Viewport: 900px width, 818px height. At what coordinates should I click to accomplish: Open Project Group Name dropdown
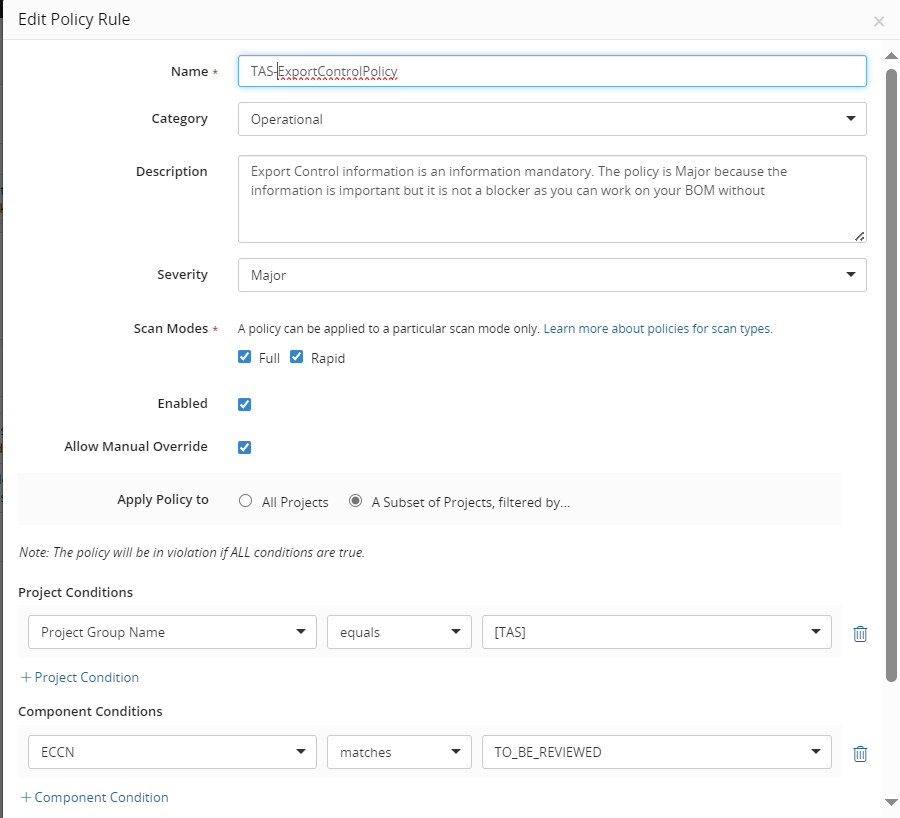pyautogui.click(x=172, y=632)
